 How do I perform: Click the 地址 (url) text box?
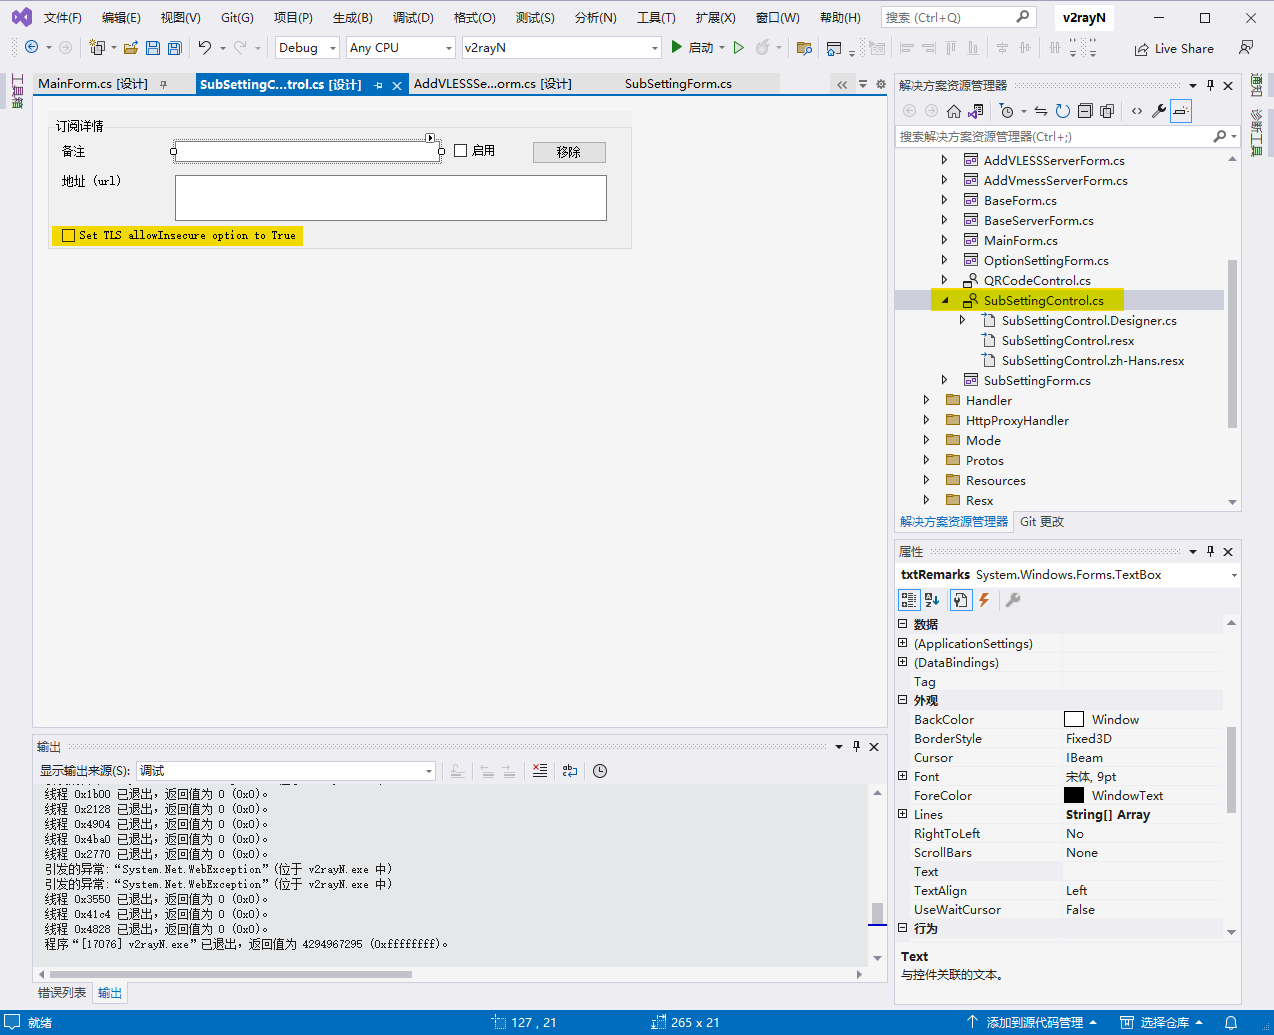[390, 198]
